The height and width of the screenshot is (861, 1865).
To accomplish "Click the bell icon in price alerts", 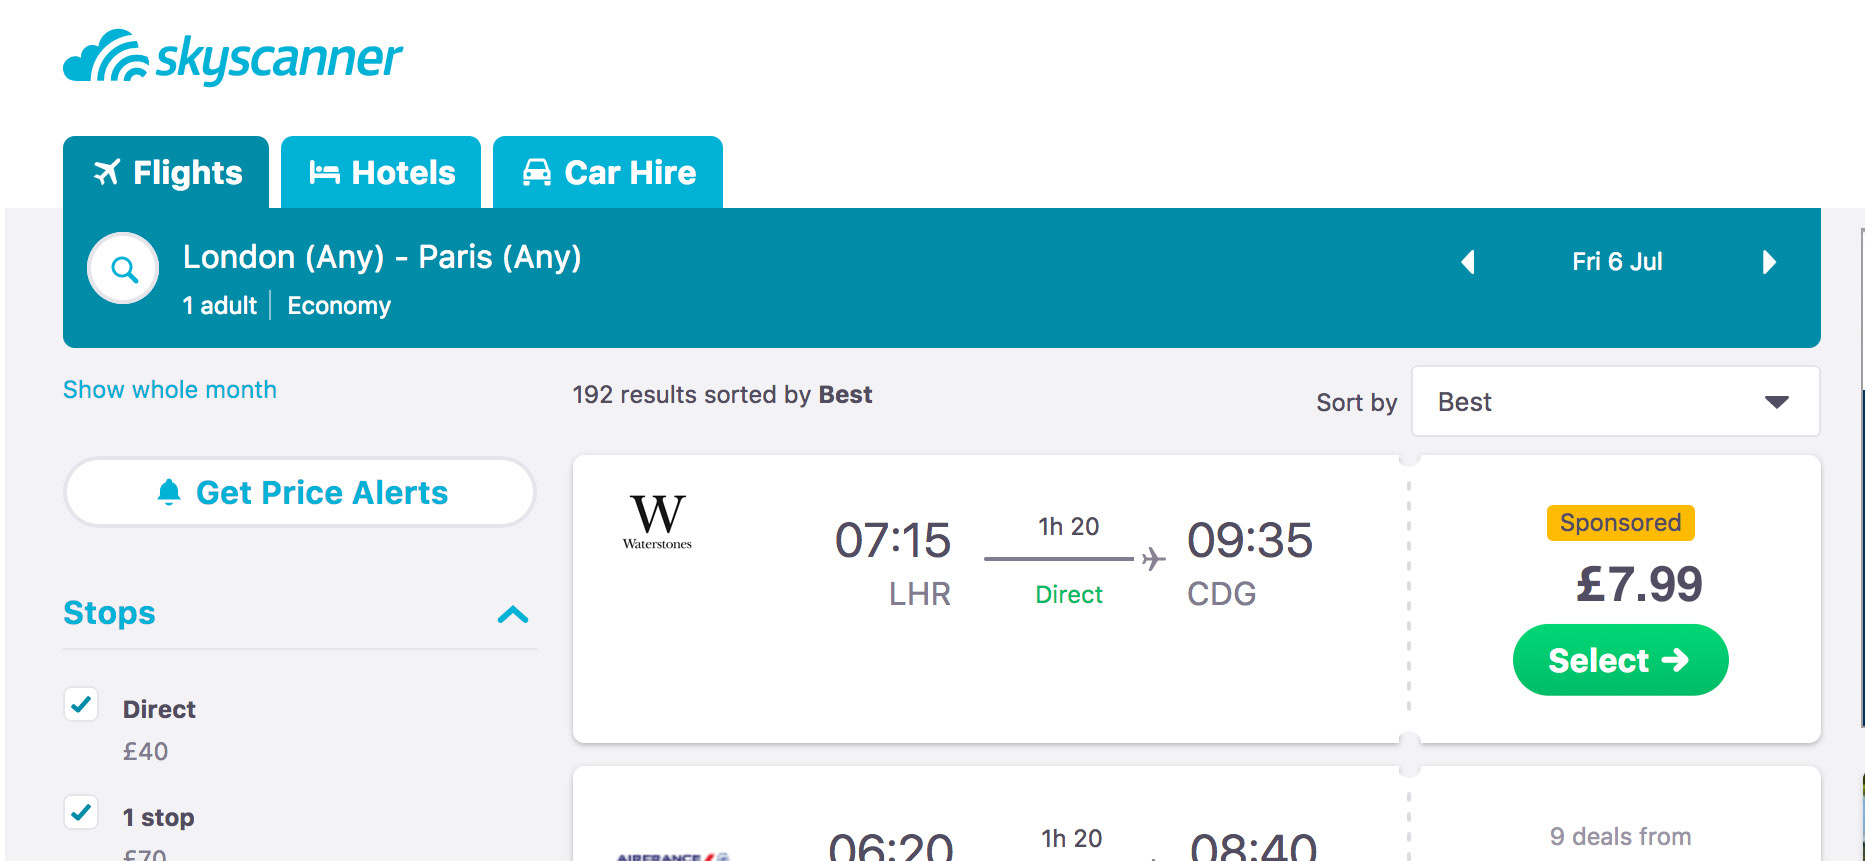I will (x=169, y=492).
